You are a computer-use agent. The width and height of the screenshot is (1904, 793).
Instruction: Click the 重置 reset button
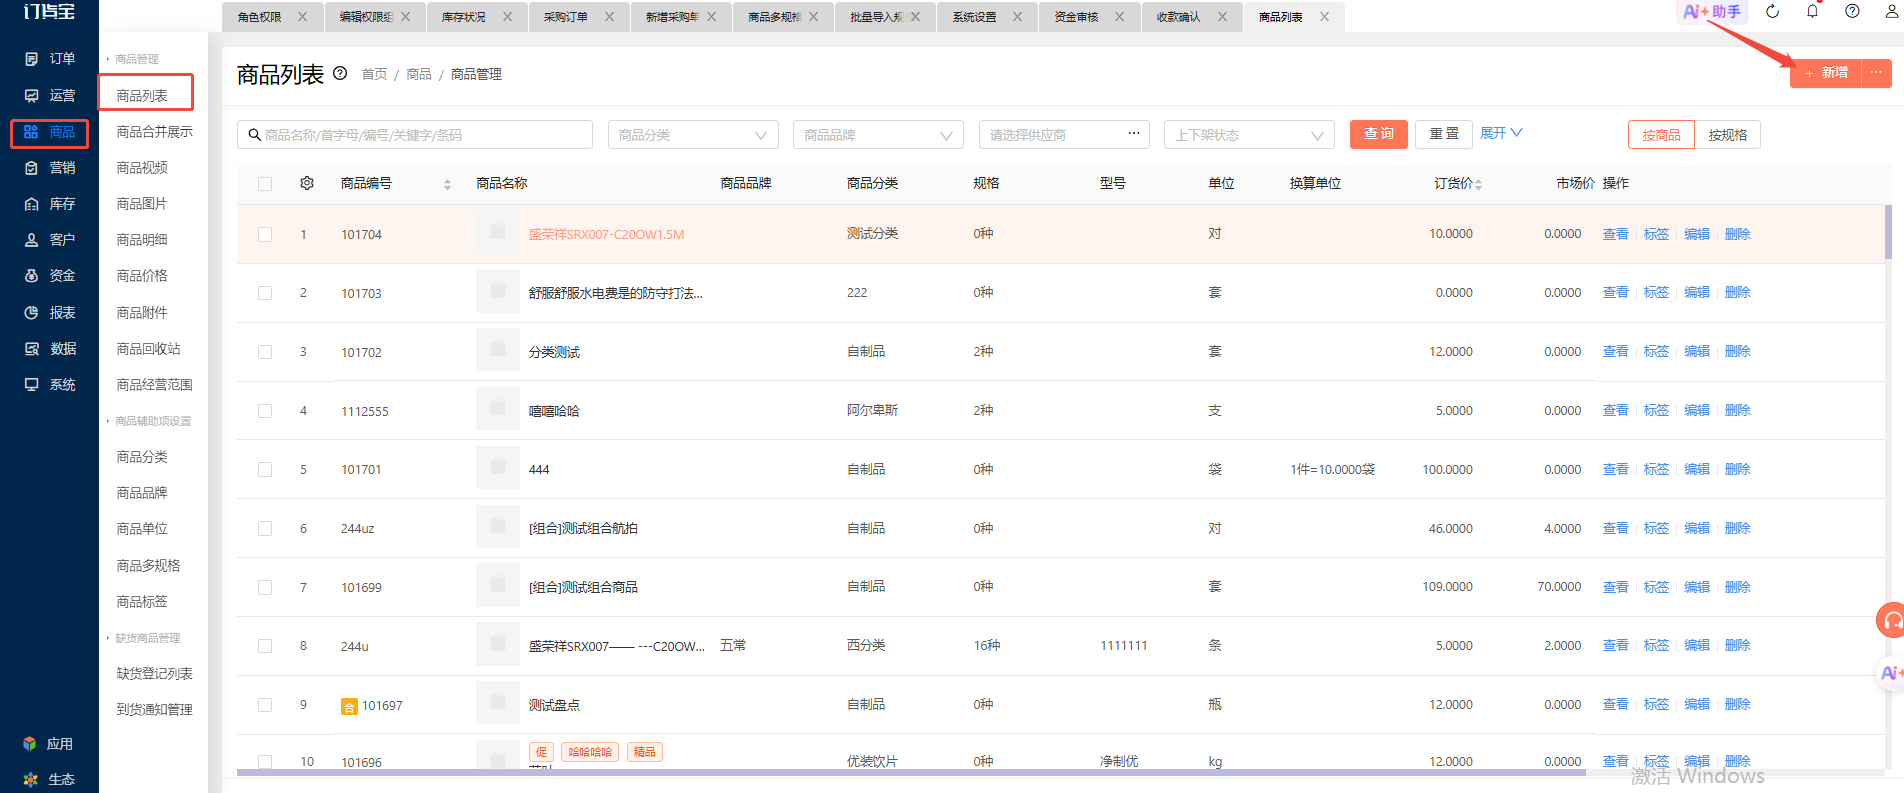click(1444, 134)
